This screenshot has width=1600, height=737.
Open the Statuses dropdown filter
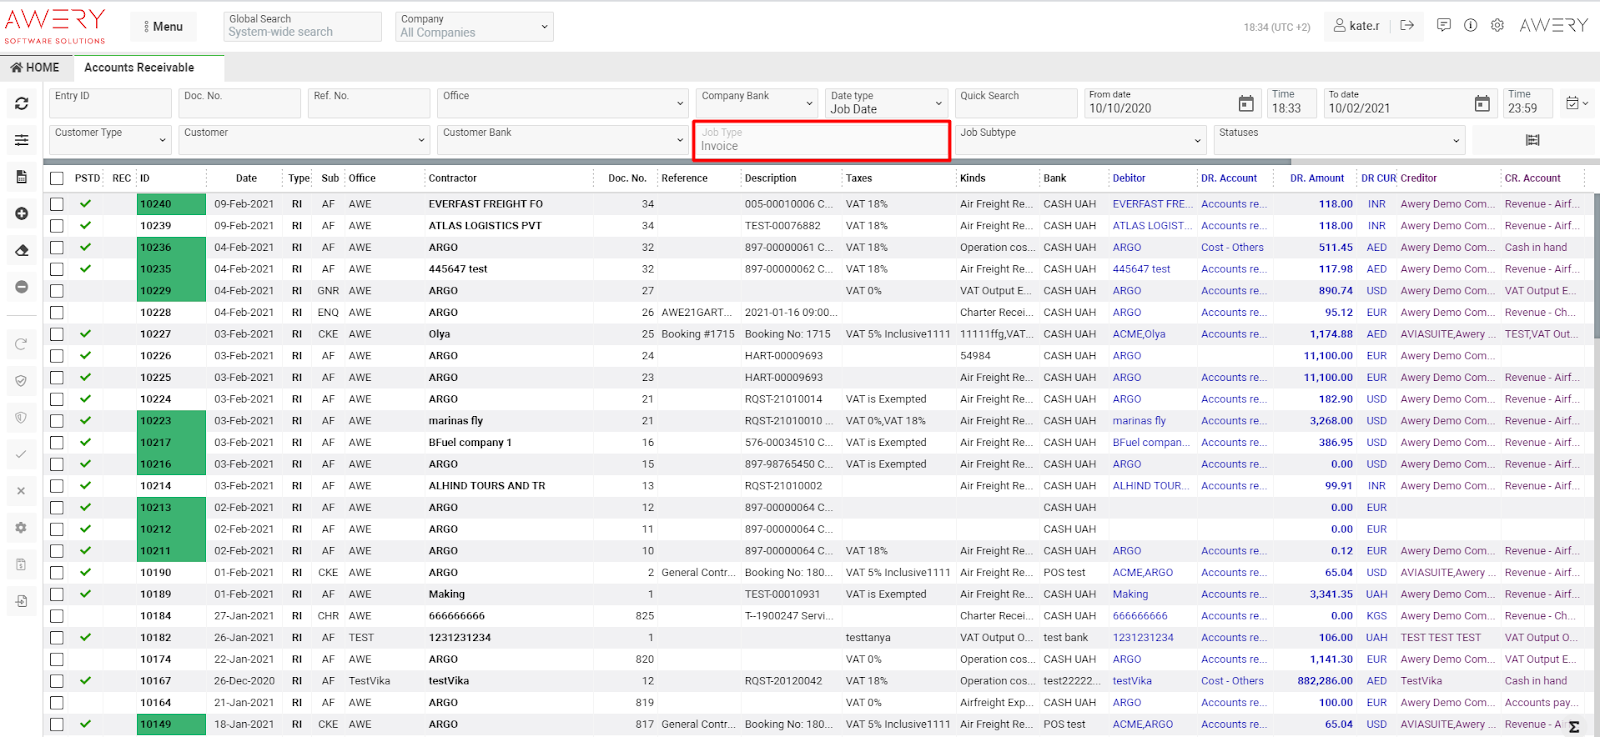(1339, 140)
